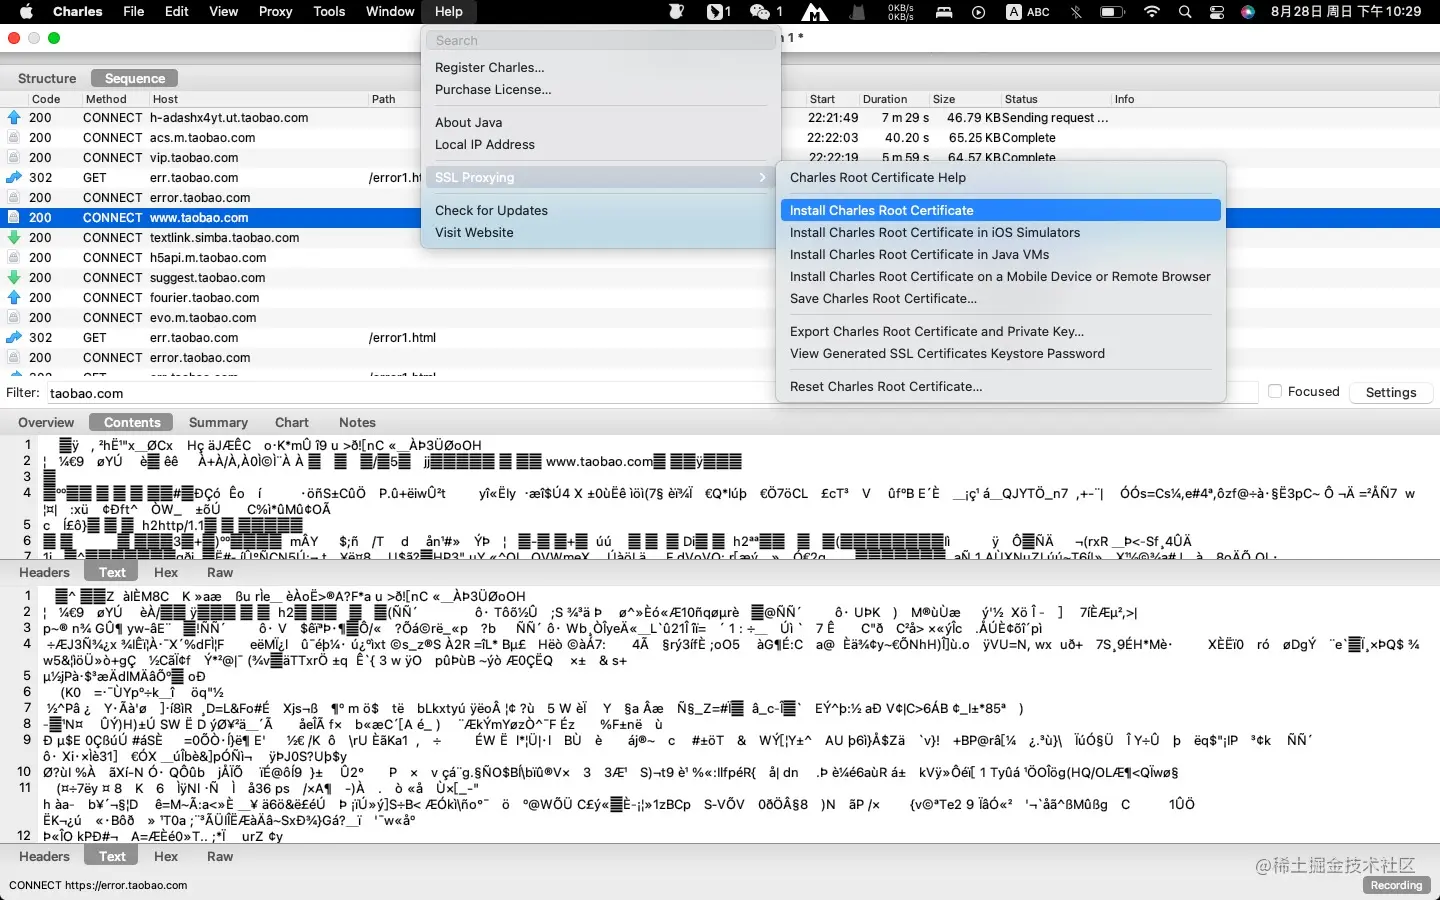Switch to the Sequence tab
This screenshot has width=1440, height=900.
point(135,78)
